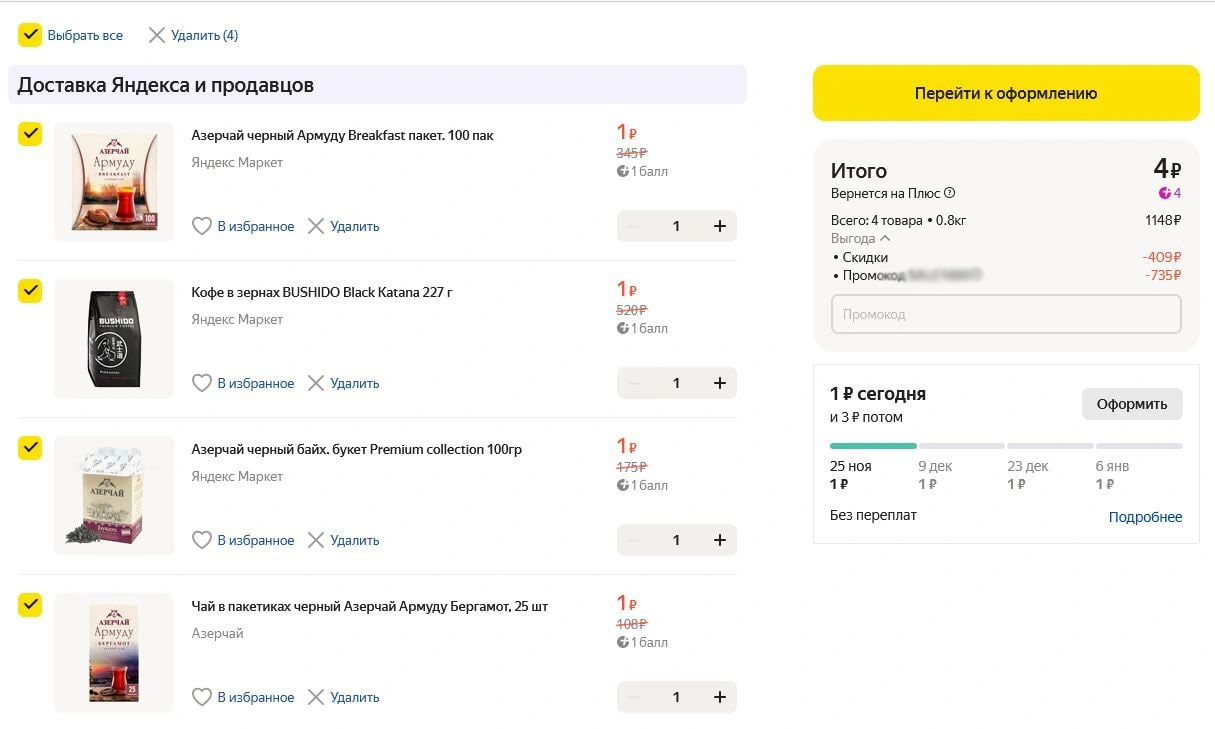Click 'Удалить' link for Армуду Breakfast

tap(355, 226)
